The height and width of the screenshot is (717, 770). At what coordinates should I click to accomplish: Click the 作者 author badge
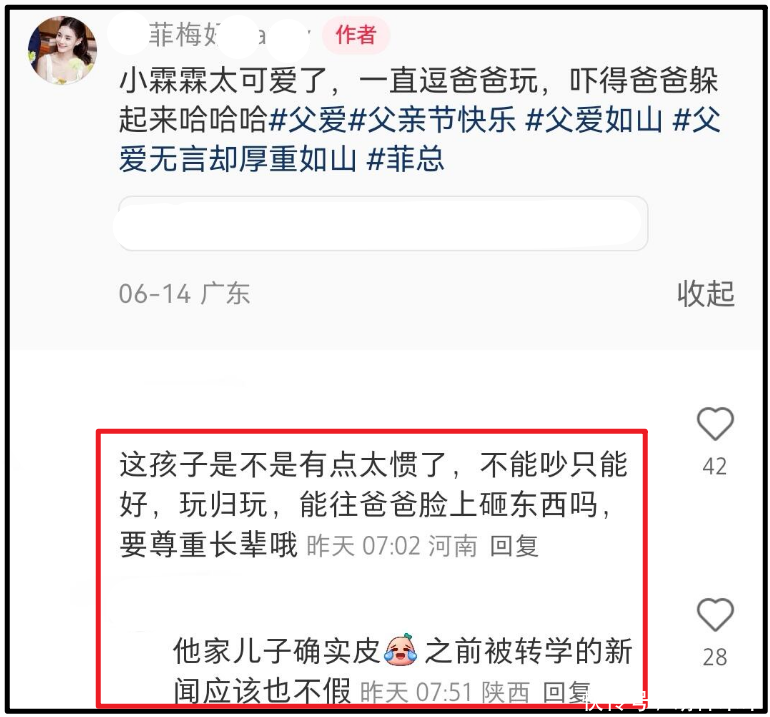(356, 35)
